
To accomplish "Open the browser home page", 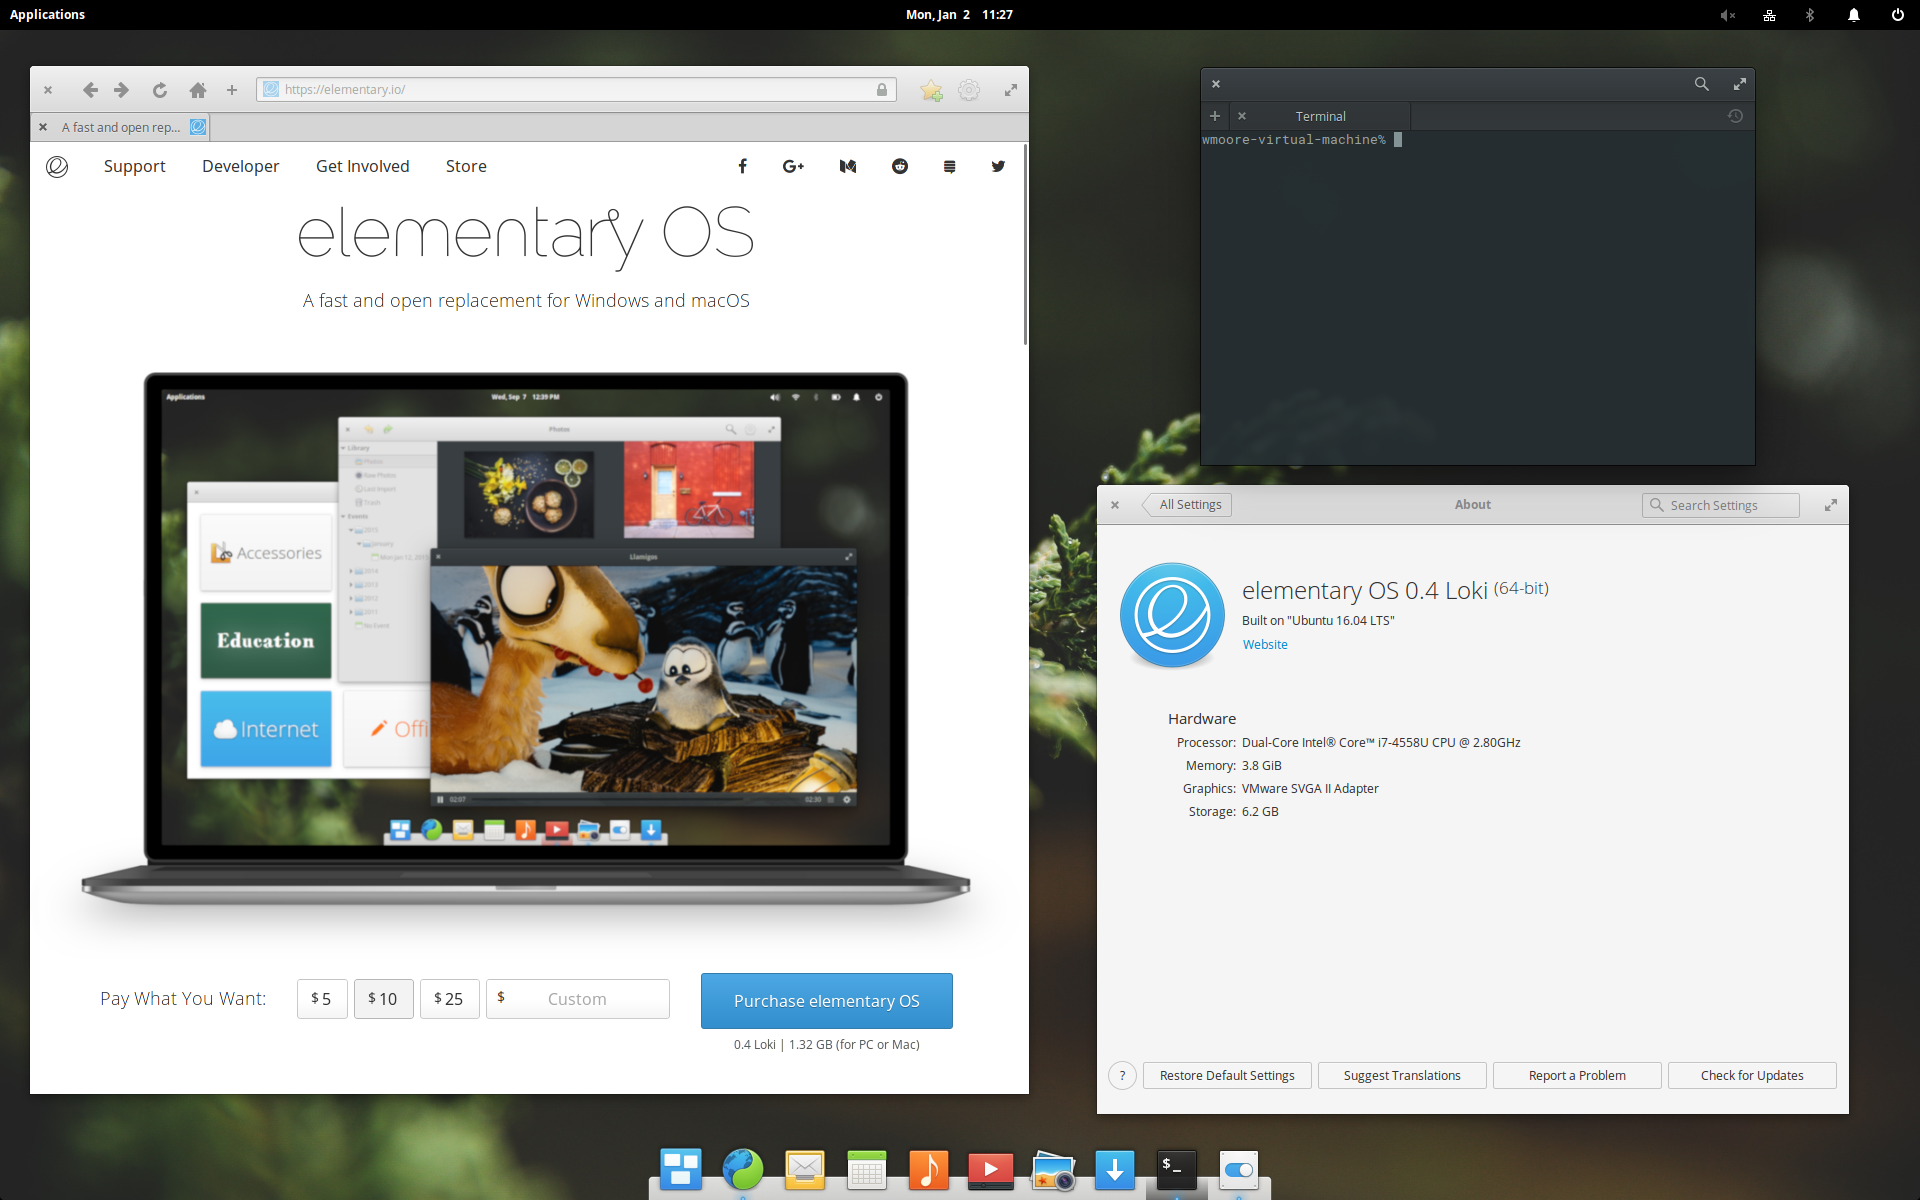I will (198, 90).
